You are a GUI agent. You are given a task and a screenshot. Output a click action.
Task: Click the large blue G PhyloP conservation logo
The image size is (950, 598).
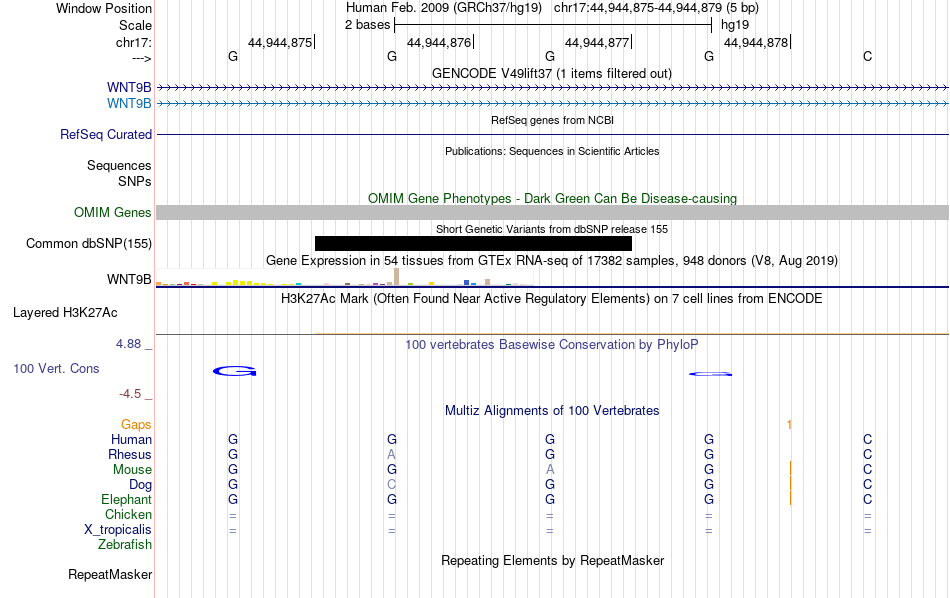pyautogui.click(x=234, y=371)
